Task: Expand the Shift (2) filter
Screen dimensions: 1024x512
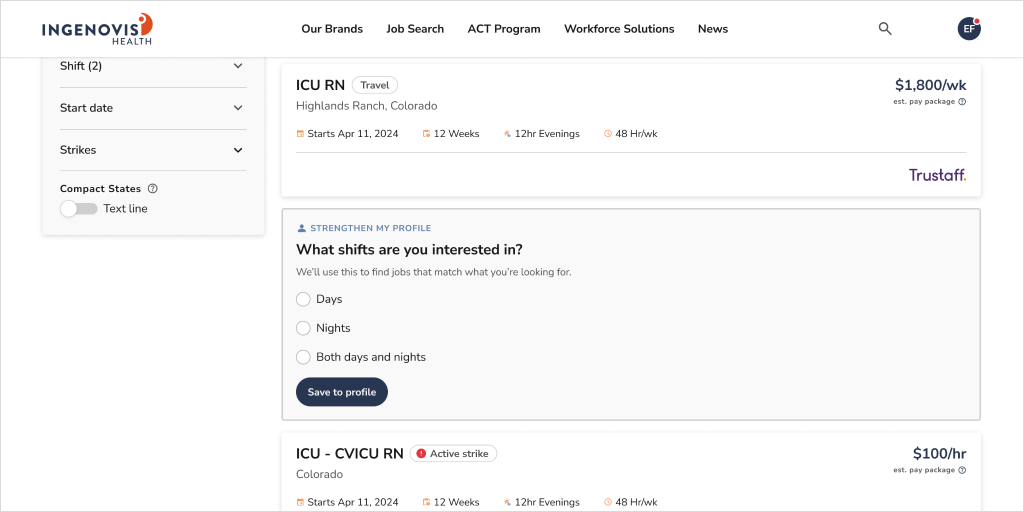Action: pos(153,66)
